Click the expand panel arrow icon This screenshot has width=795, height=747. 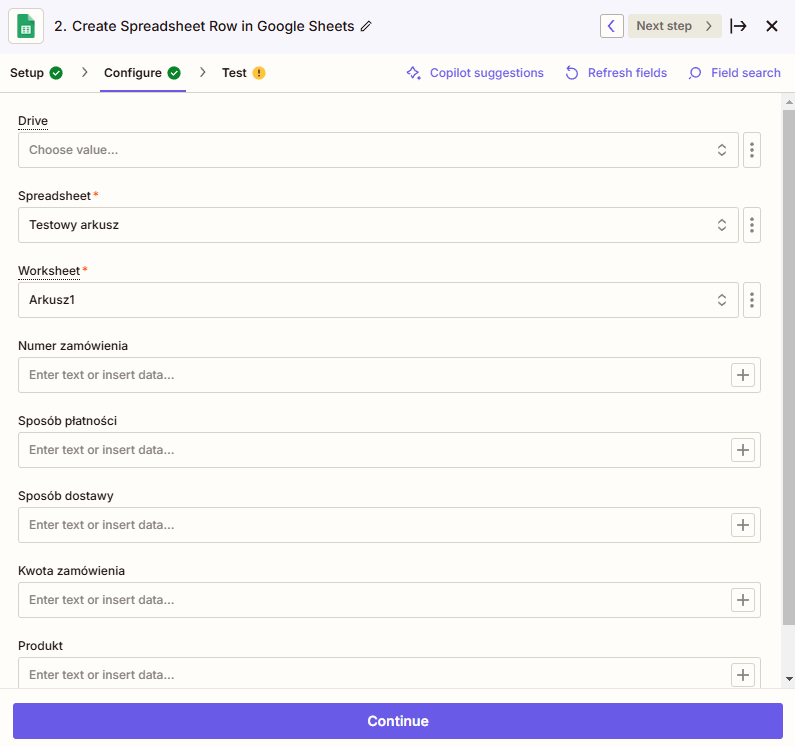(739, 26)
